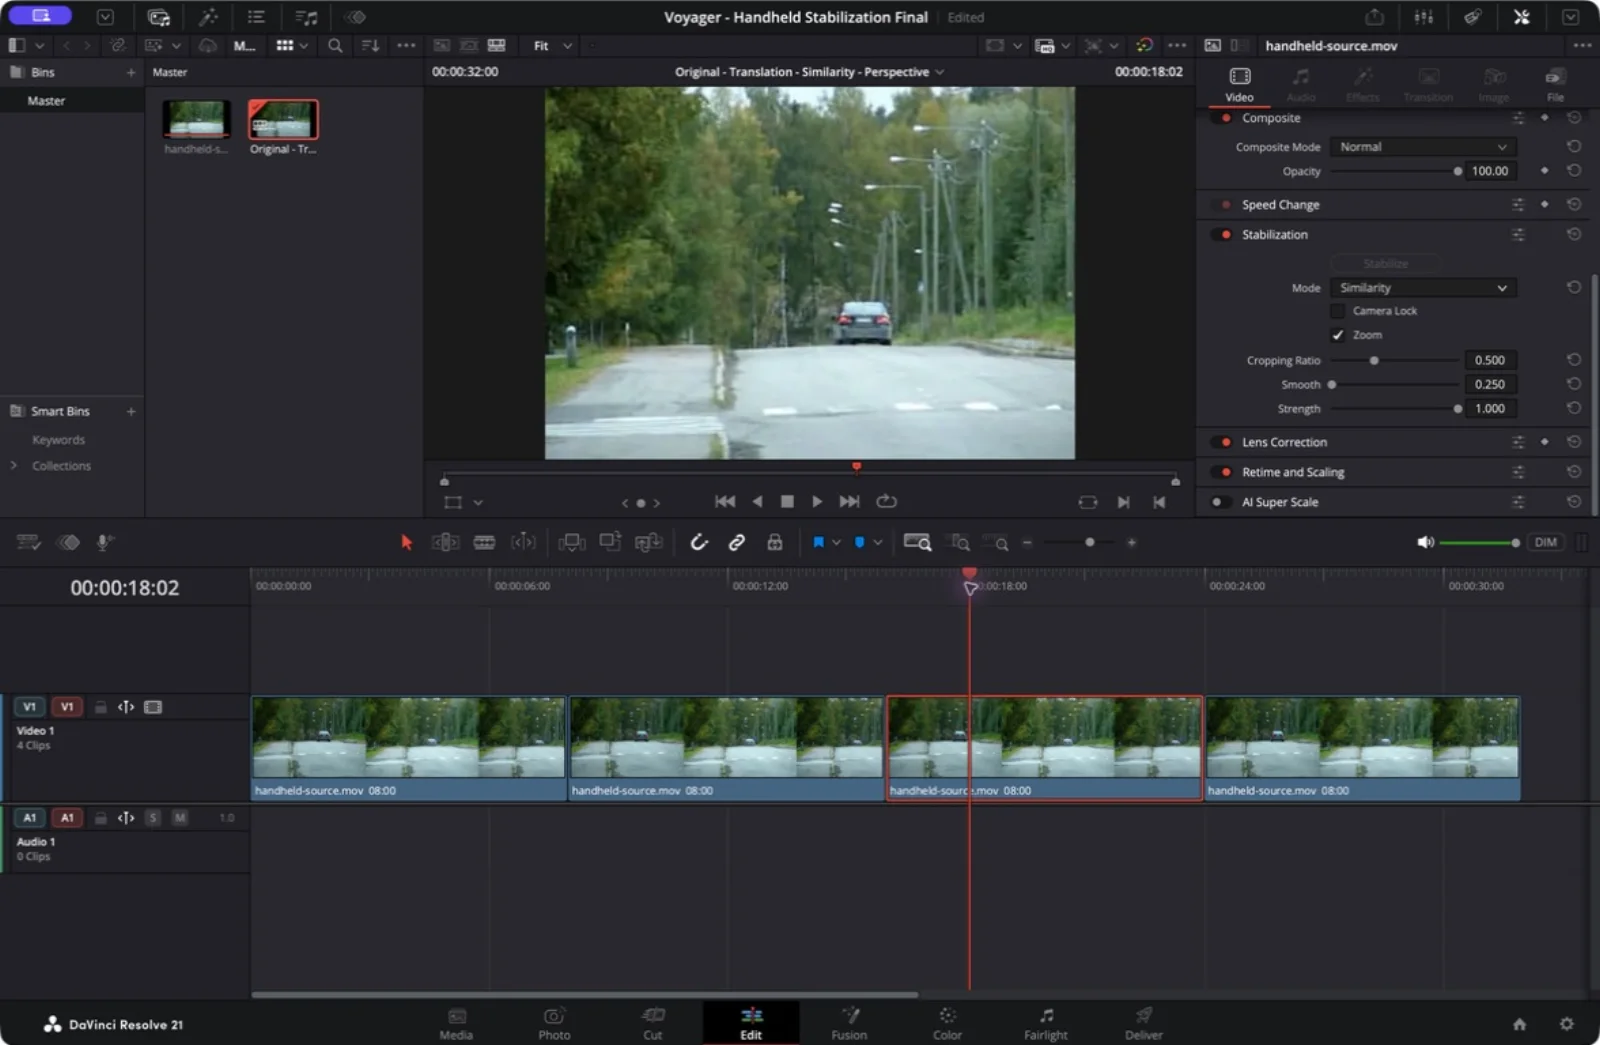This screenshot has height=1045, width=1600.
Task: Go to the project manager home icon
Action: (x=1519, y=1024)
